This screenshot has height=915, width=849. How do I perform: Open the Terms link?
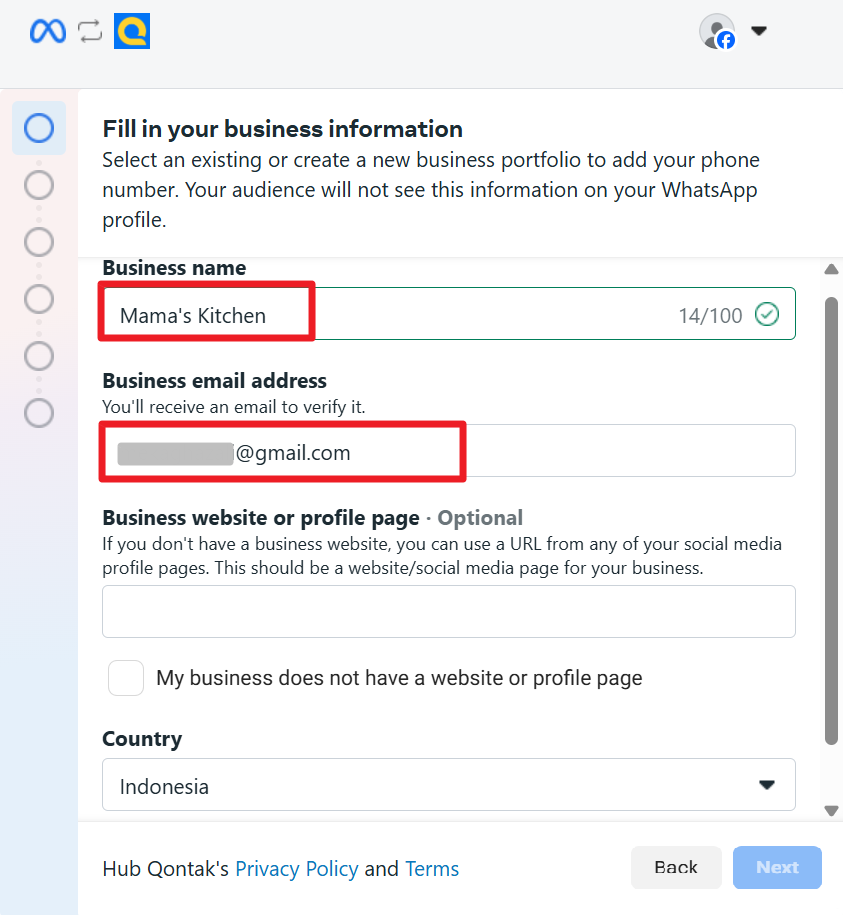pos(432,869)
